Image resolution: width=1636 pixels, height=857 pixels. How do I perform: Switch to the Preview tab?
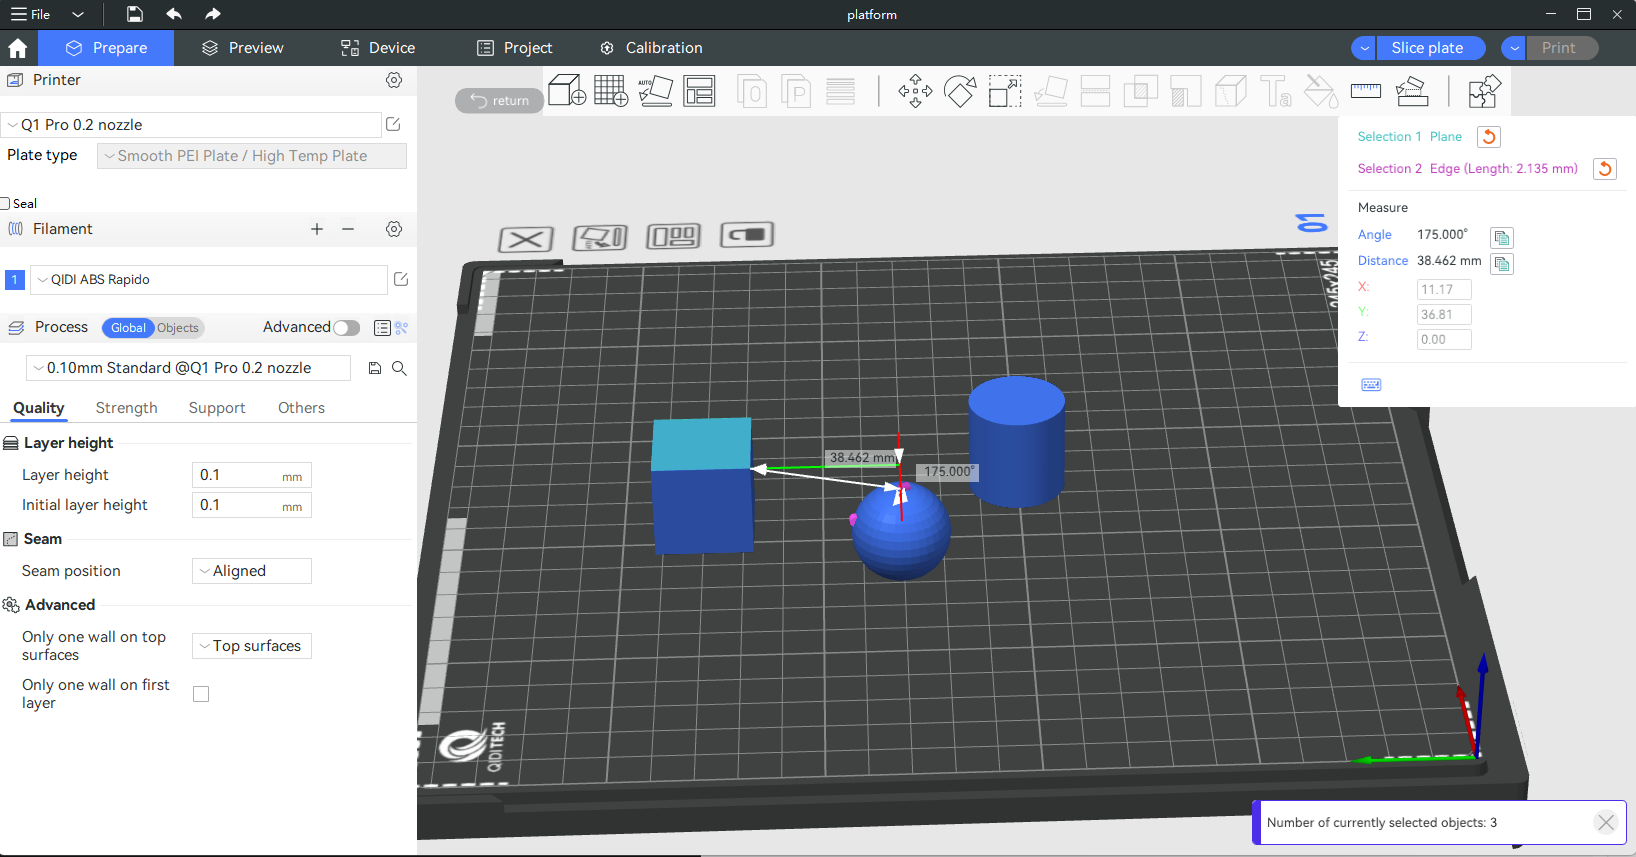coord(242,48)
